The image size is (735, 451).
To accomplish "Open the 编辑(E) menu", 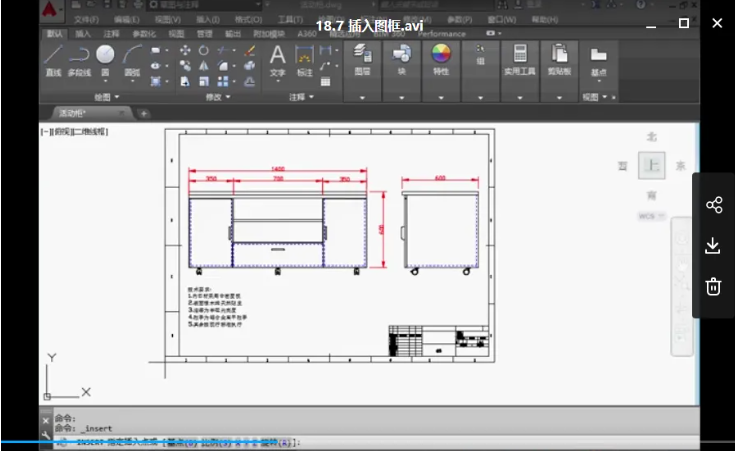I will (127, 20).
